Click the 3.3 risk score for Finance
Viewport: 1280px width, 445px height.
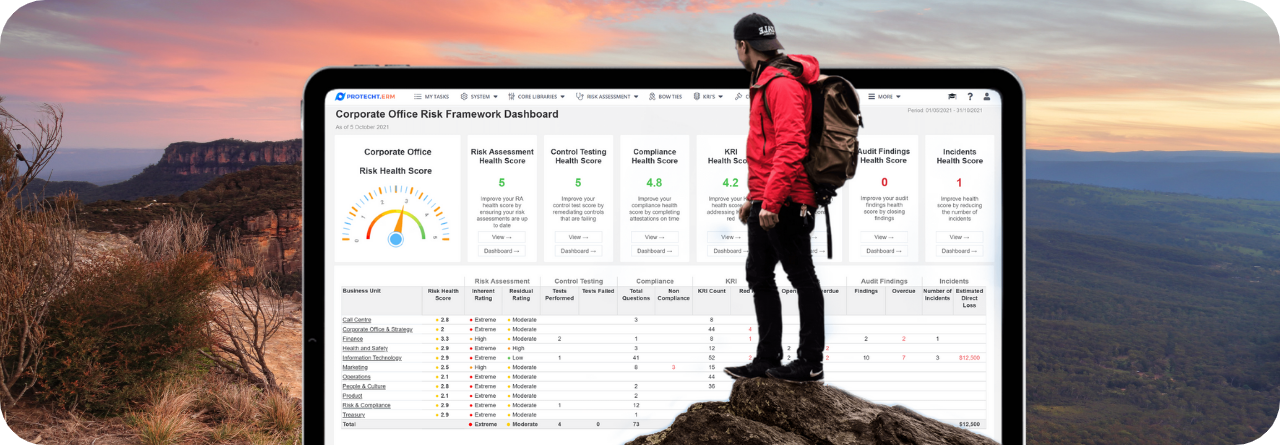point(445,339)
